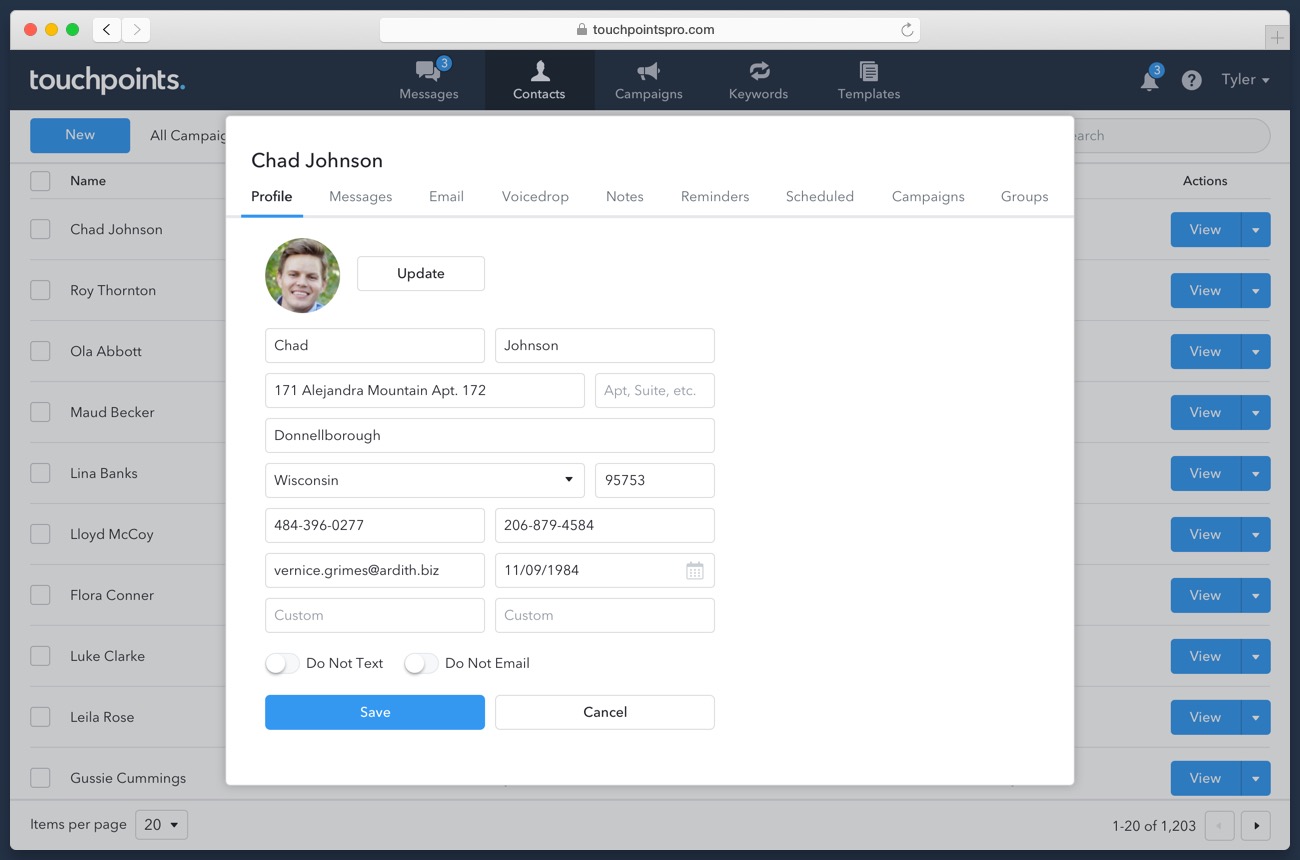This screenshot has width=1300, height=860.
Task: Switch to the Voicedrop tab
Action: (535, 196)
